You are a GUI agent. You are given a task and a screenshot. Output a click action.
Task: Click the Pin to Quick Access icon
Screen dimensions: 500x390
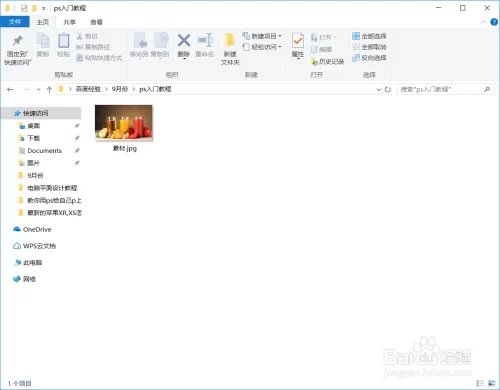(17, 41)
